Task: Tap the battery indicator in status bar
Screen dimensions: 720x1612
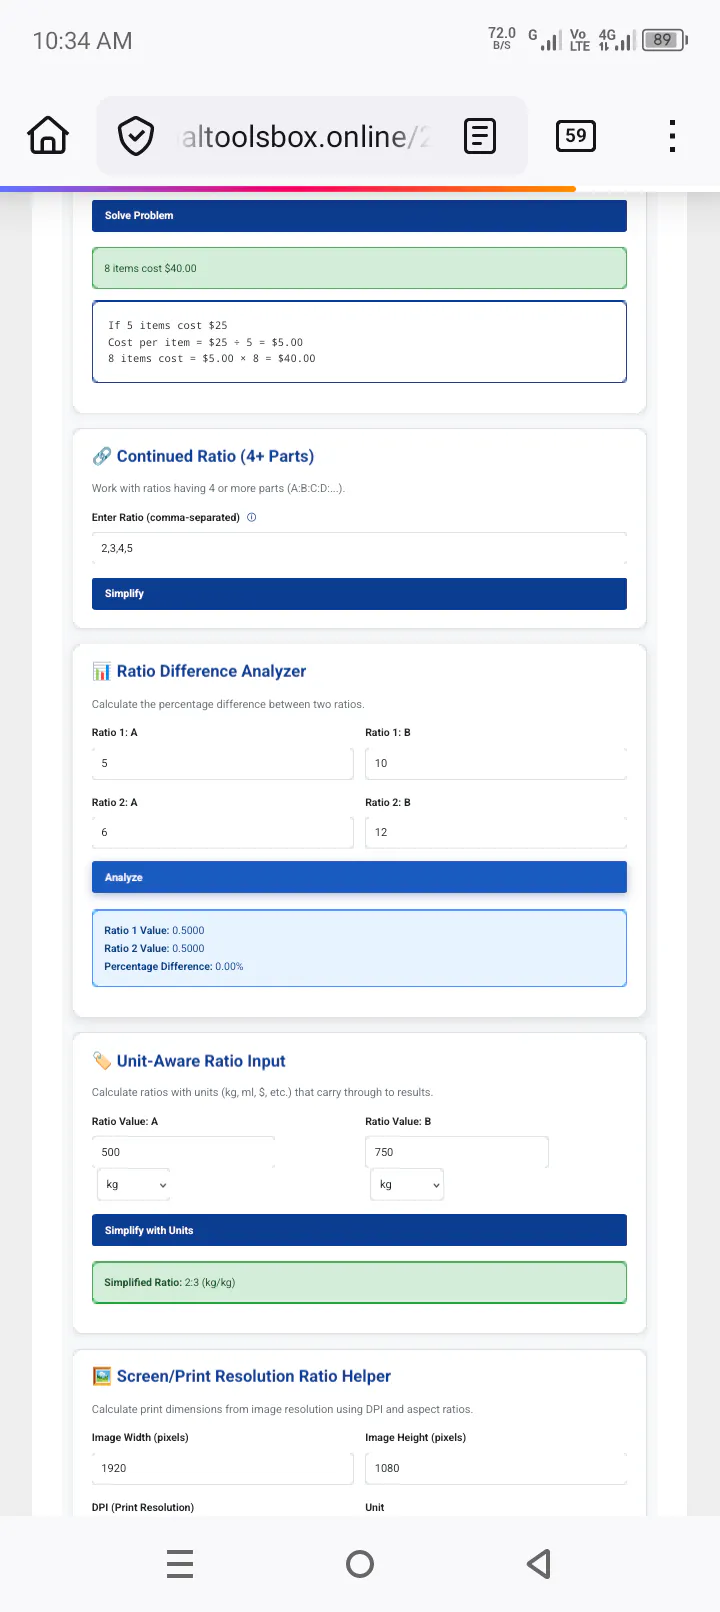Action: click(x=664, y=40)
